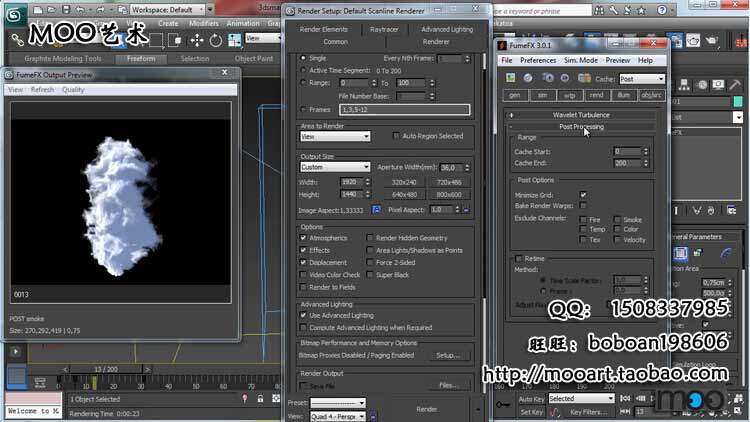Viewport: 750px width, 422px height.
Task: Open the render Preset dropdown
Action: point(338,403)
